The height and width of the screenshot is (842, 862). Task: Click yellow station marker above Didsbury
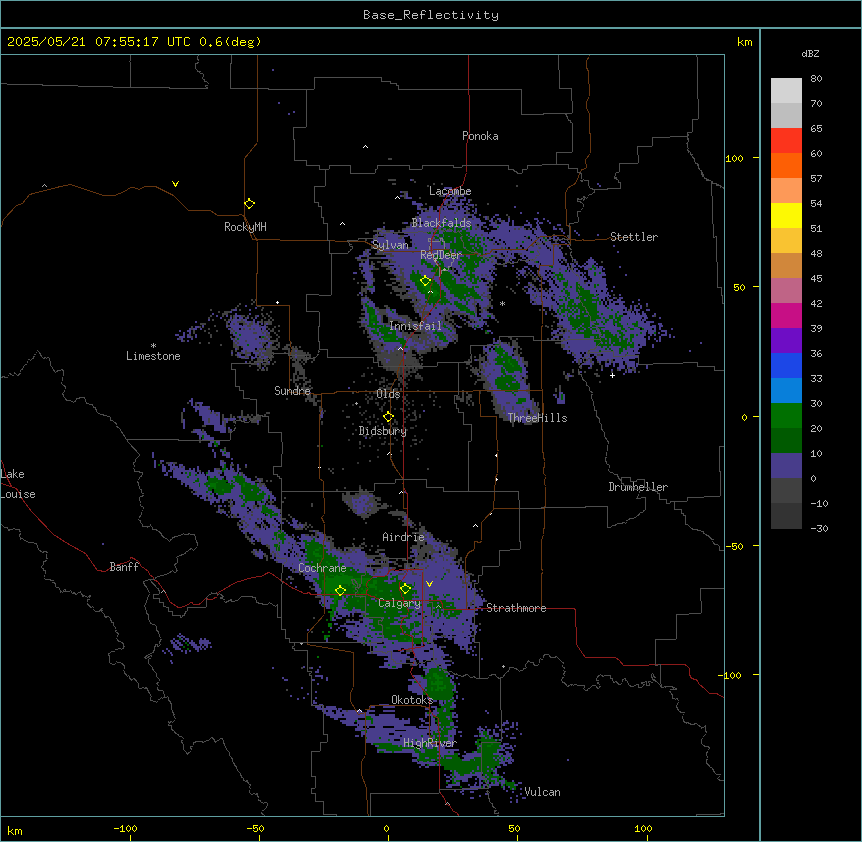(389, 417)
